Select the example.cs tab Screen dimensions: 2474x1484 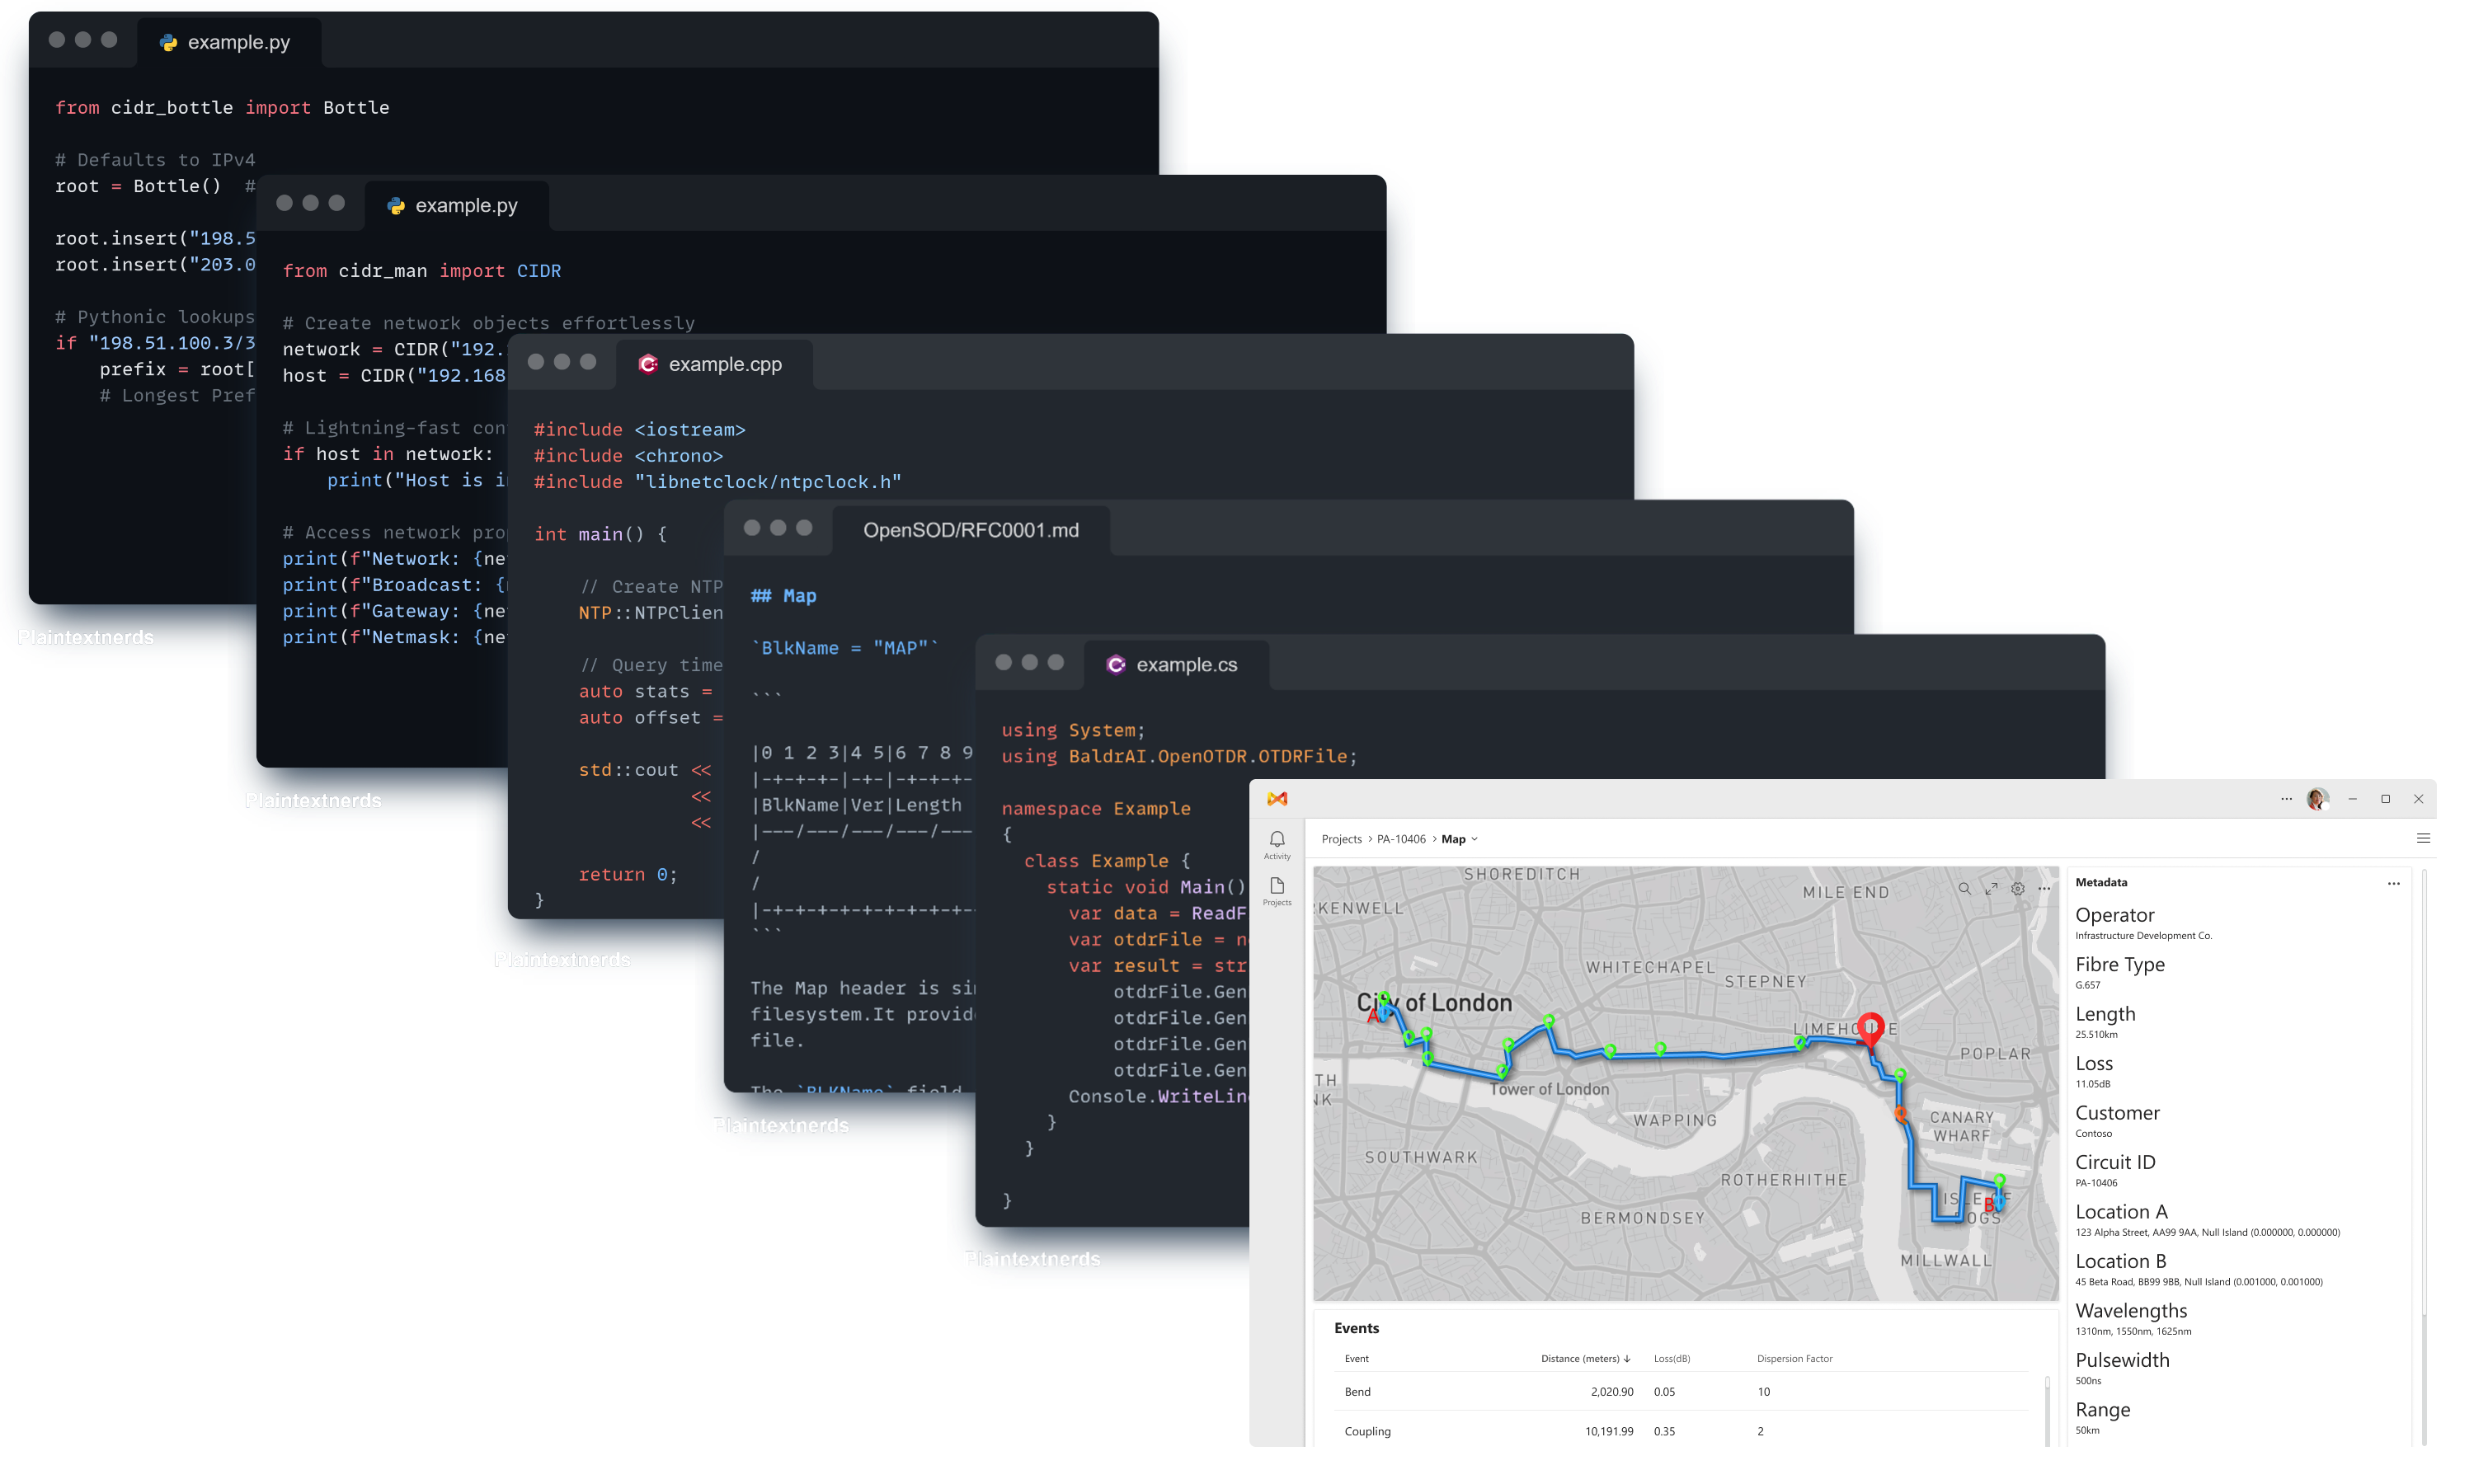tap(1176, 665)
